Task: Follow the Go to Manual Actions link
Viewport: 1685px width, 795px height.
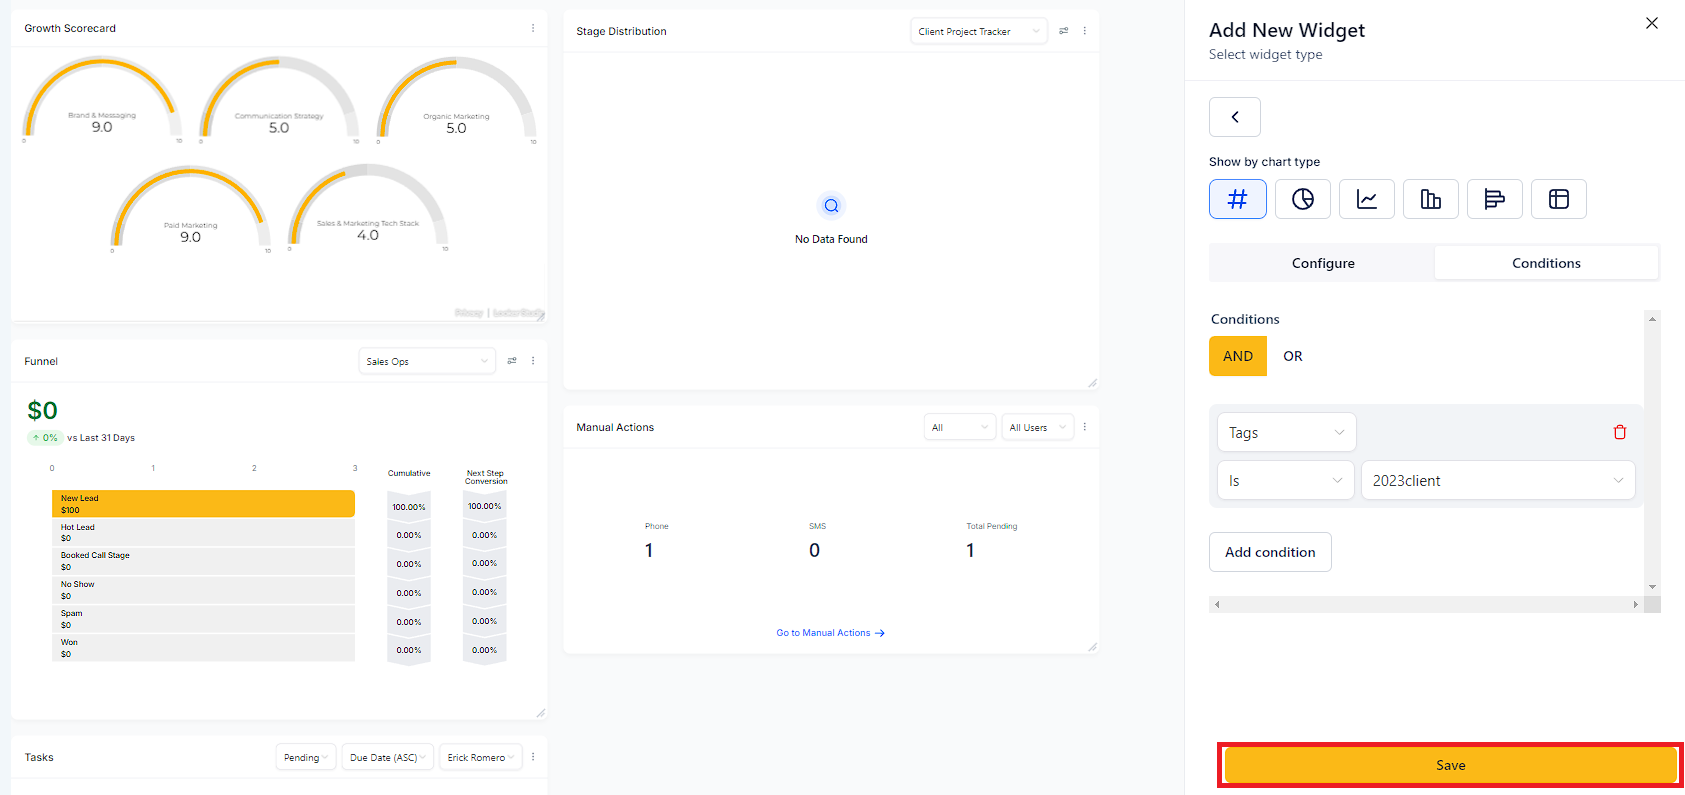Action: click(x=830, y=633)
